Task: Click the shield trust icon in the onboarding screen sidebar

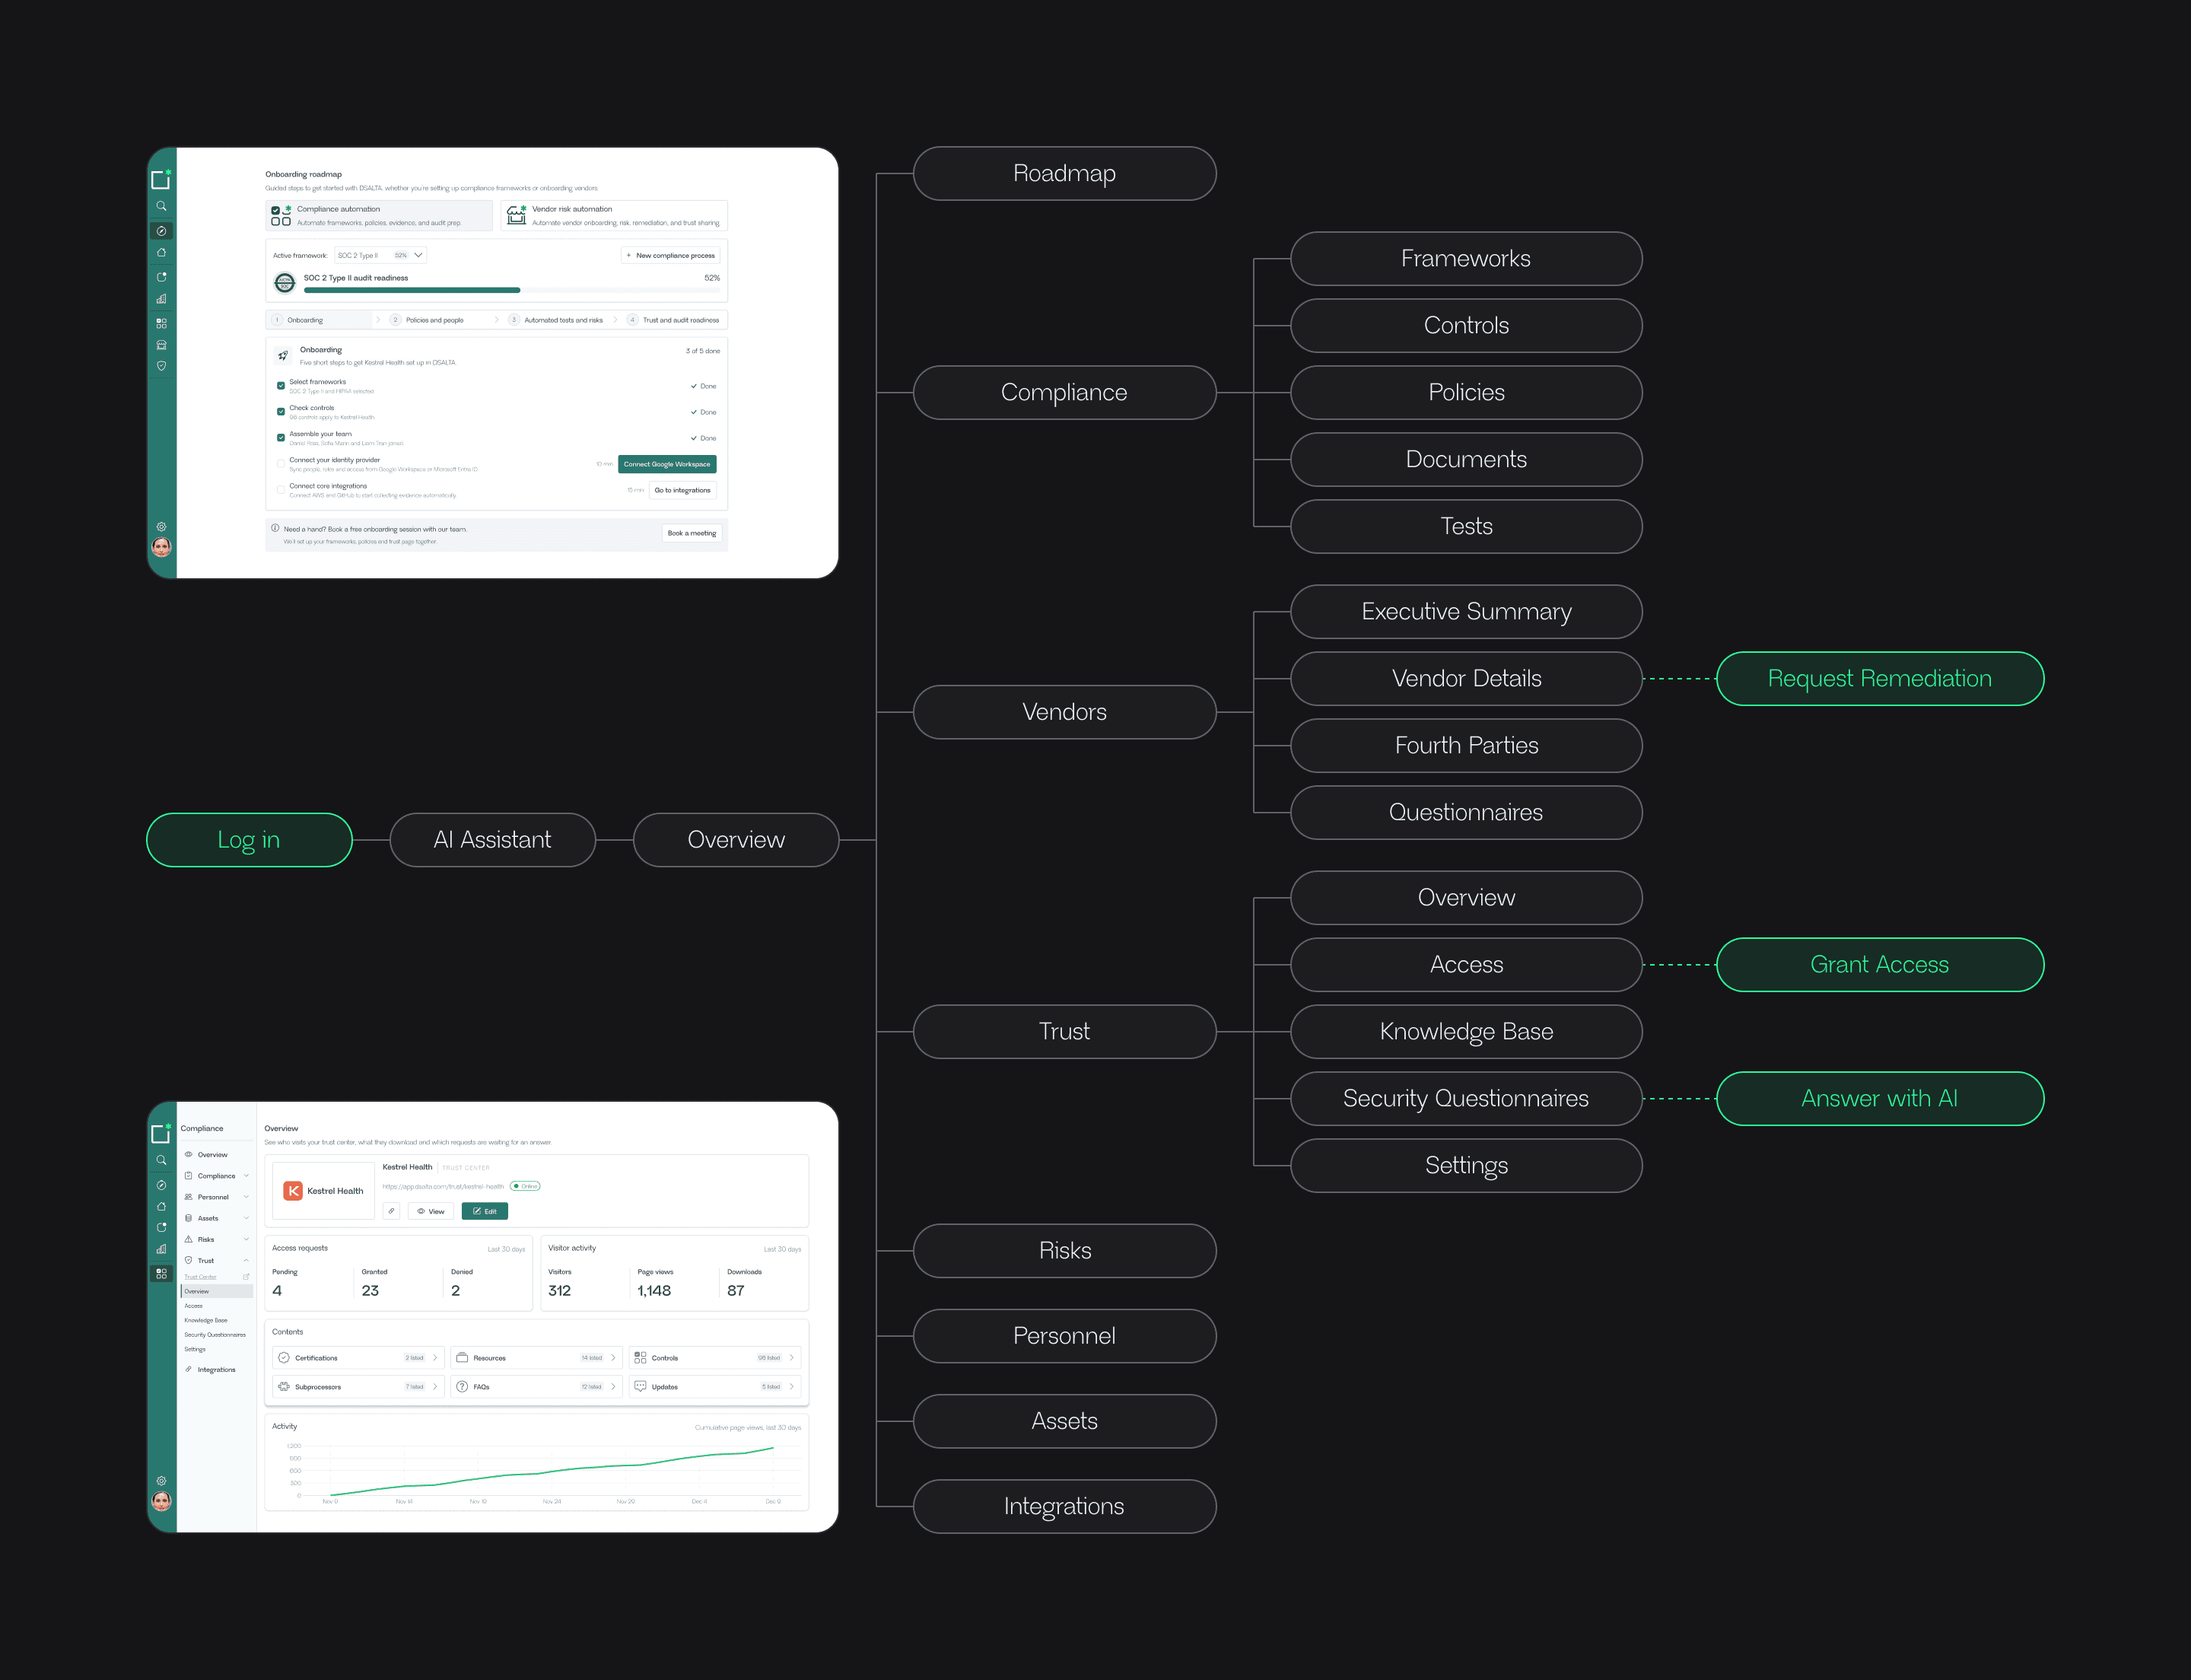Action: click(161, 366)
